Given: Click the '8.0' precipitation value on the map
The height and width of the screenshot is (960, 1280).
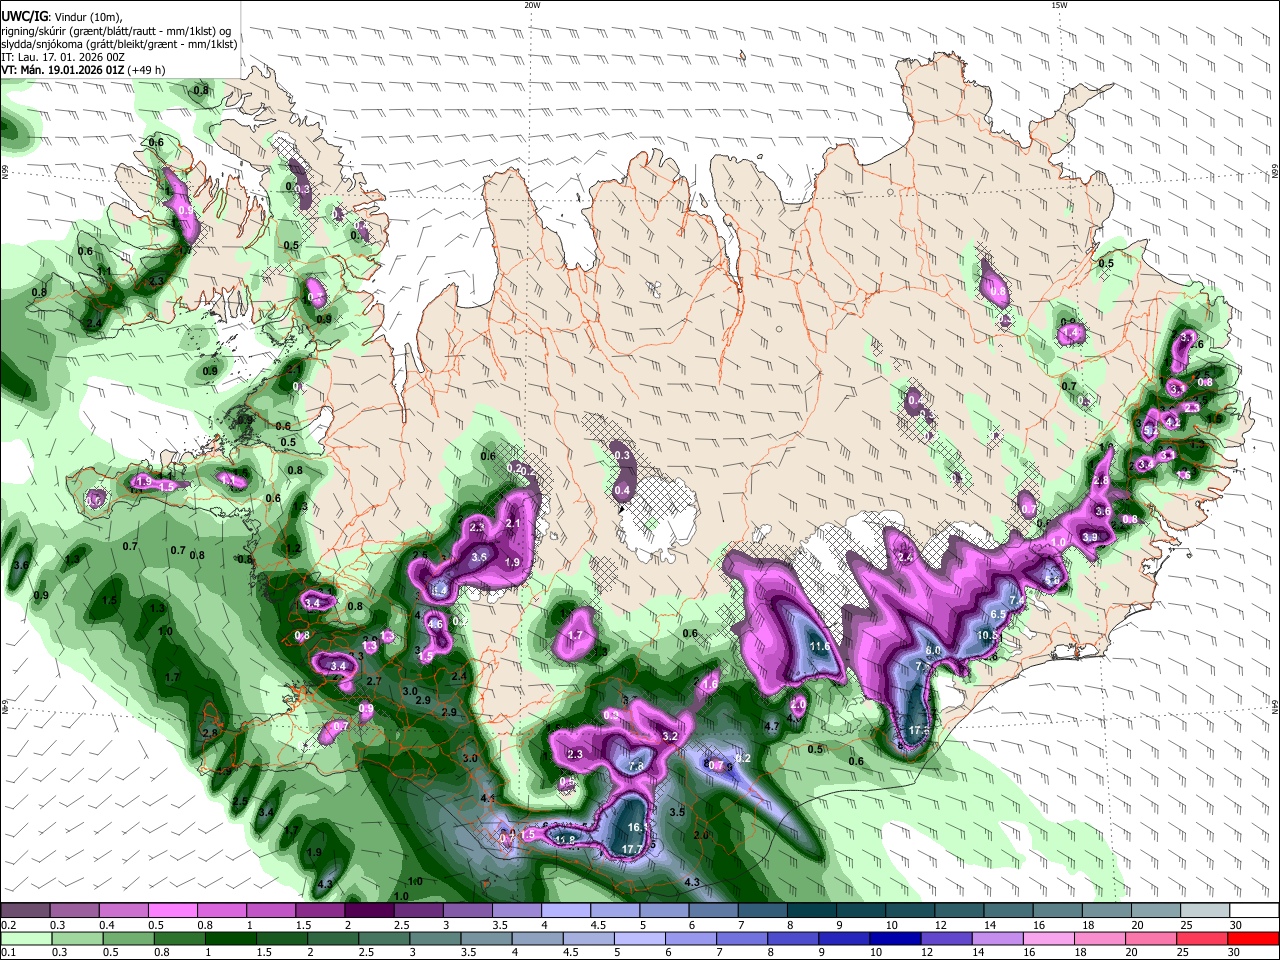Looking at the screenshot, I should coord(933,651).
